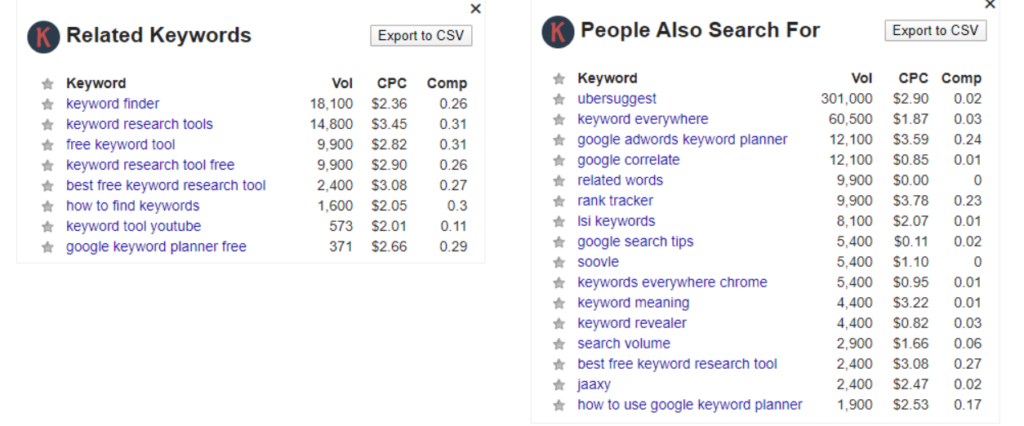1024x426 pixels.
Task: Favorite the 'ubersuggest' keyword star
Action: point(558,99)
